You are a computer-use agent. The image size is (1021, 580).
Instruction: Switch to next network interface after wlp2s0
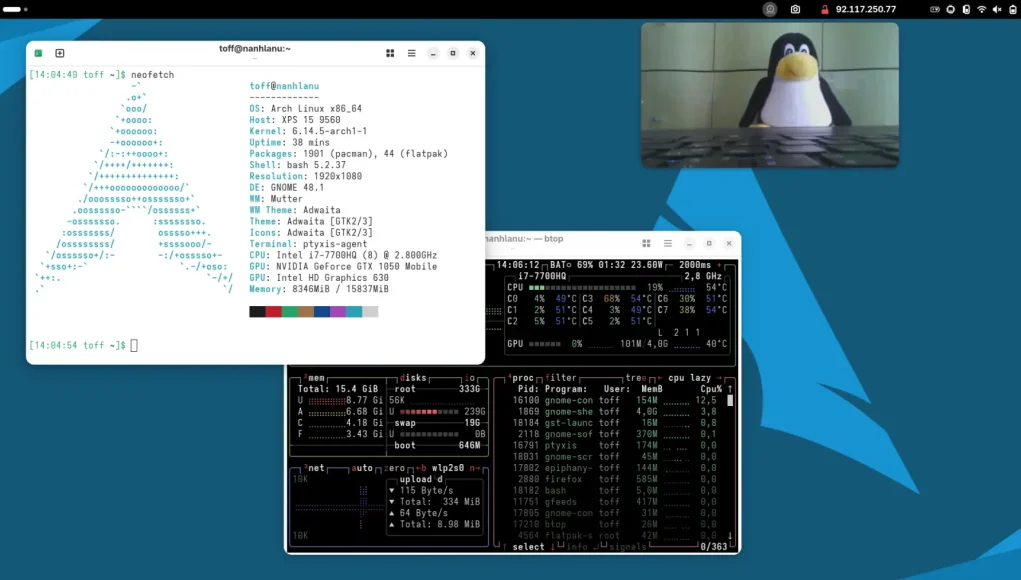point(475,468)
